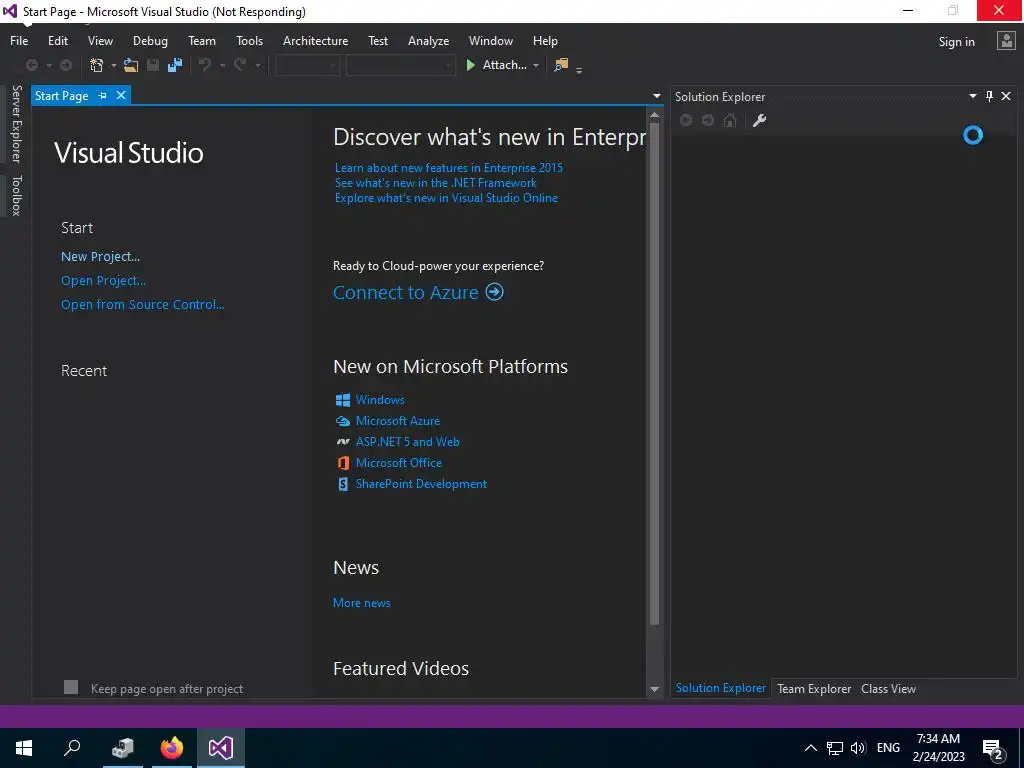
Task: Click the New Project toolbar icon
Action: click(x=97, y=65)
